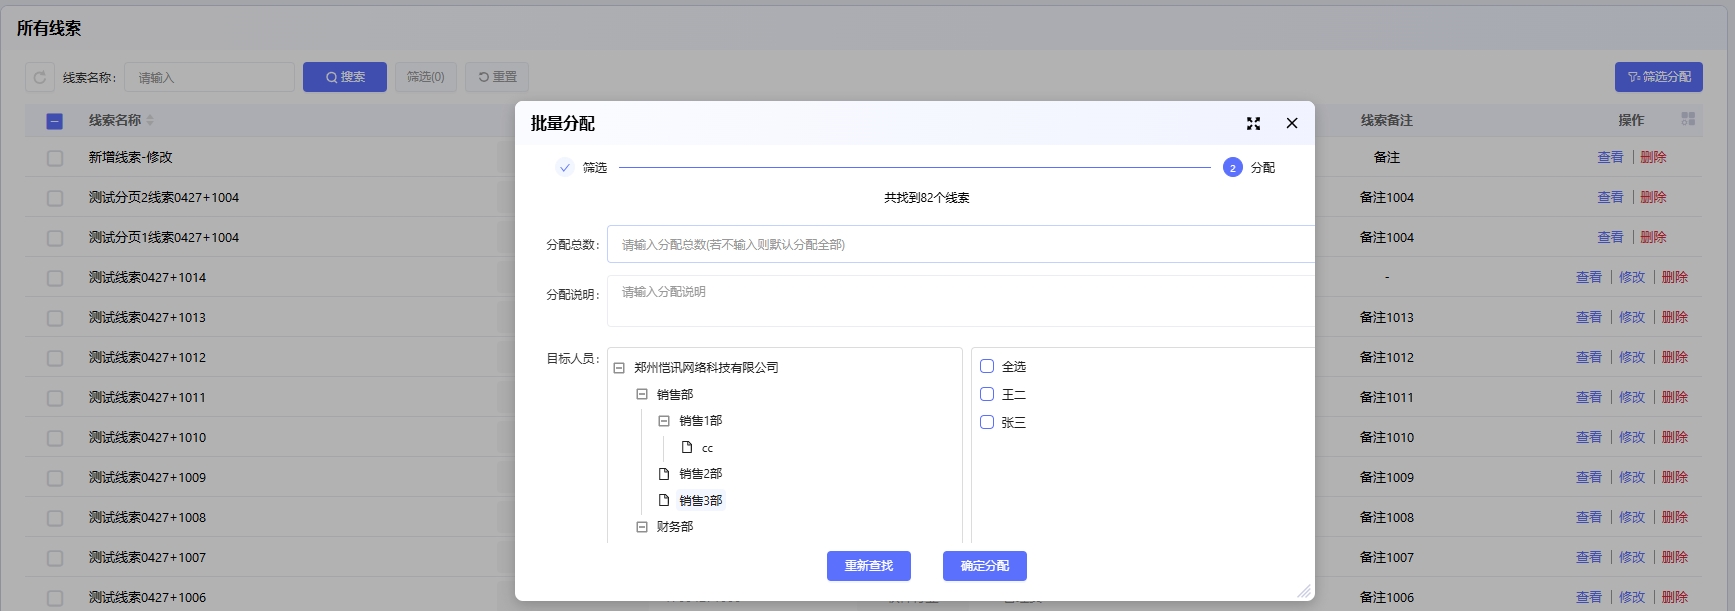
Task: Focus the 分配总数 input field
Action: tap(960, 244)
